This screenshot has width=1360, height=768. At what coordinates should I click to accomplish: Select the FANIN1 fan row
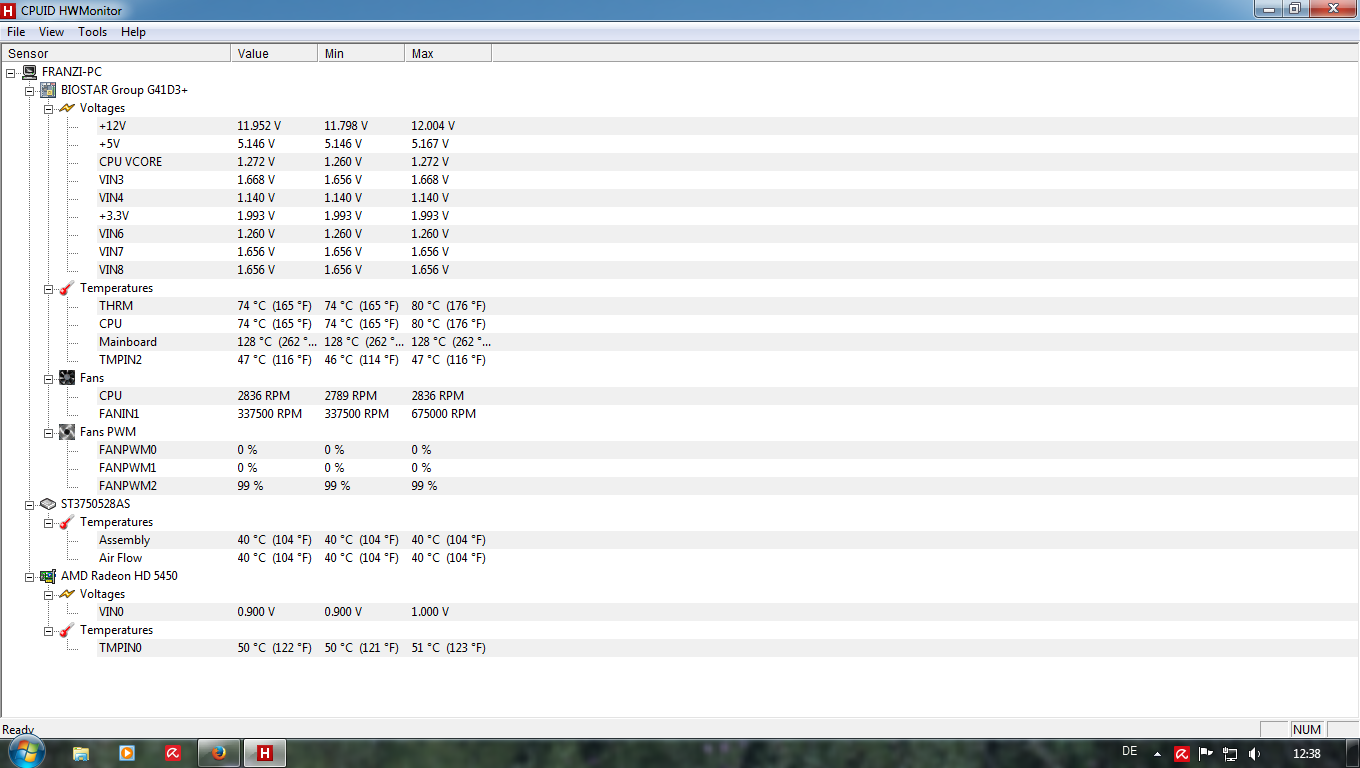[x=680, y=414]
